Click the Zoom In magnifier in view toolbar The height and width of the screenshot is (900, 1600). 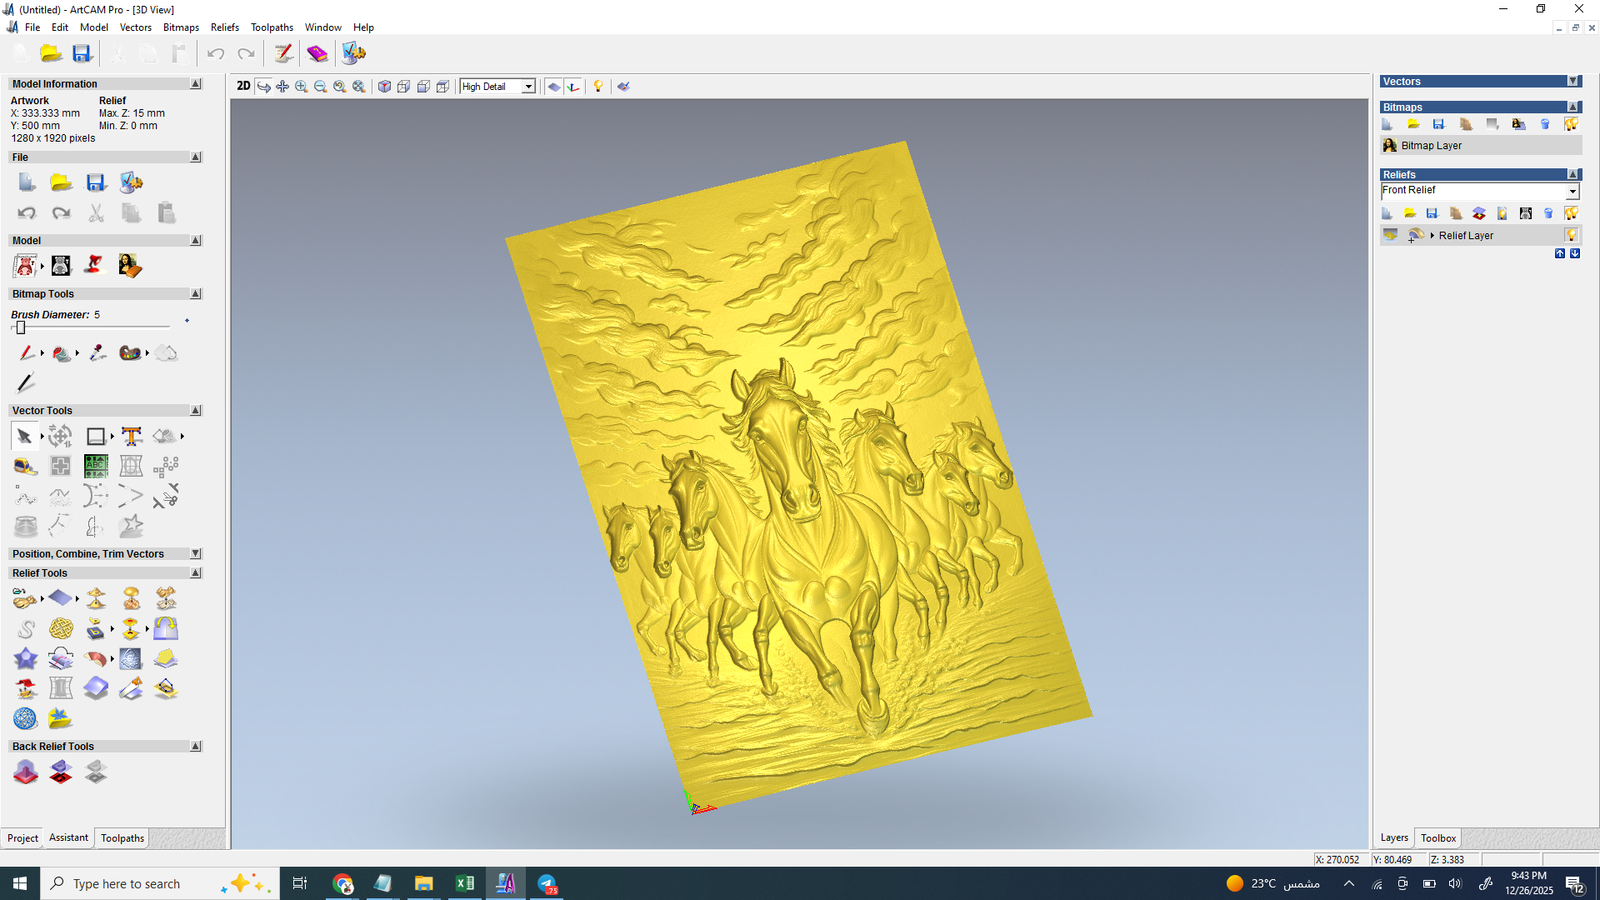(x=301, y=87)
